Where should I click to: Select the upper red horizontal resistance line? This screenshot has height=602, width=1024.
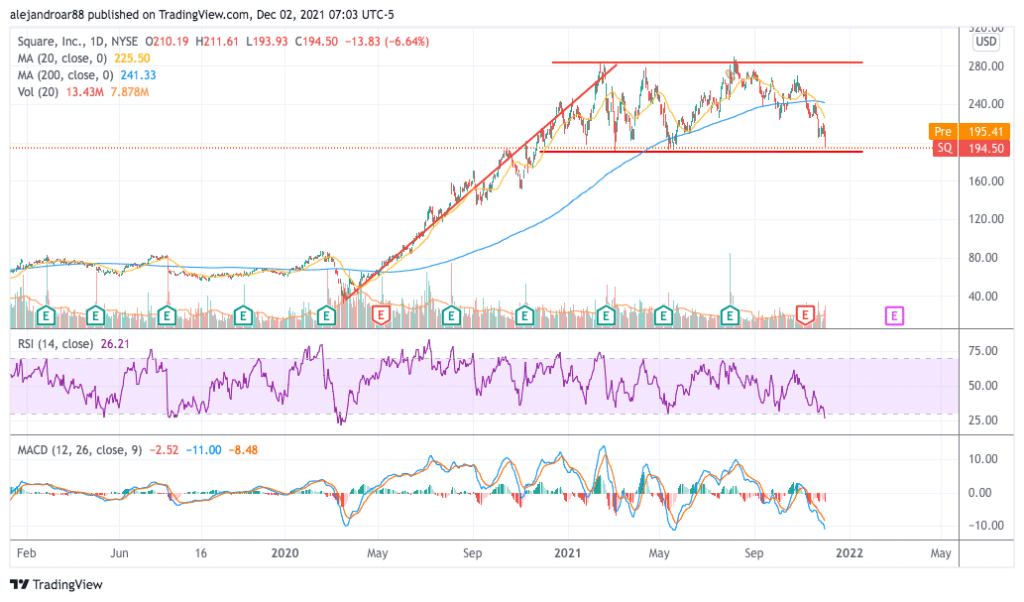point(707,63)
